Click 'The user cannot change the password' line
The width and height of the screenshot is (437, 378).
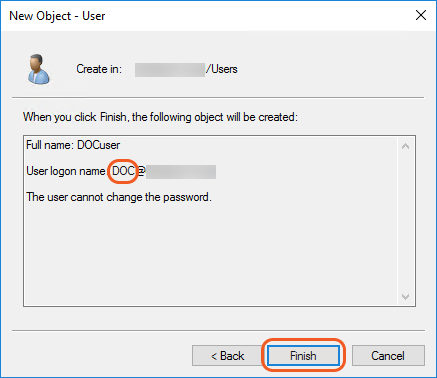119,197
